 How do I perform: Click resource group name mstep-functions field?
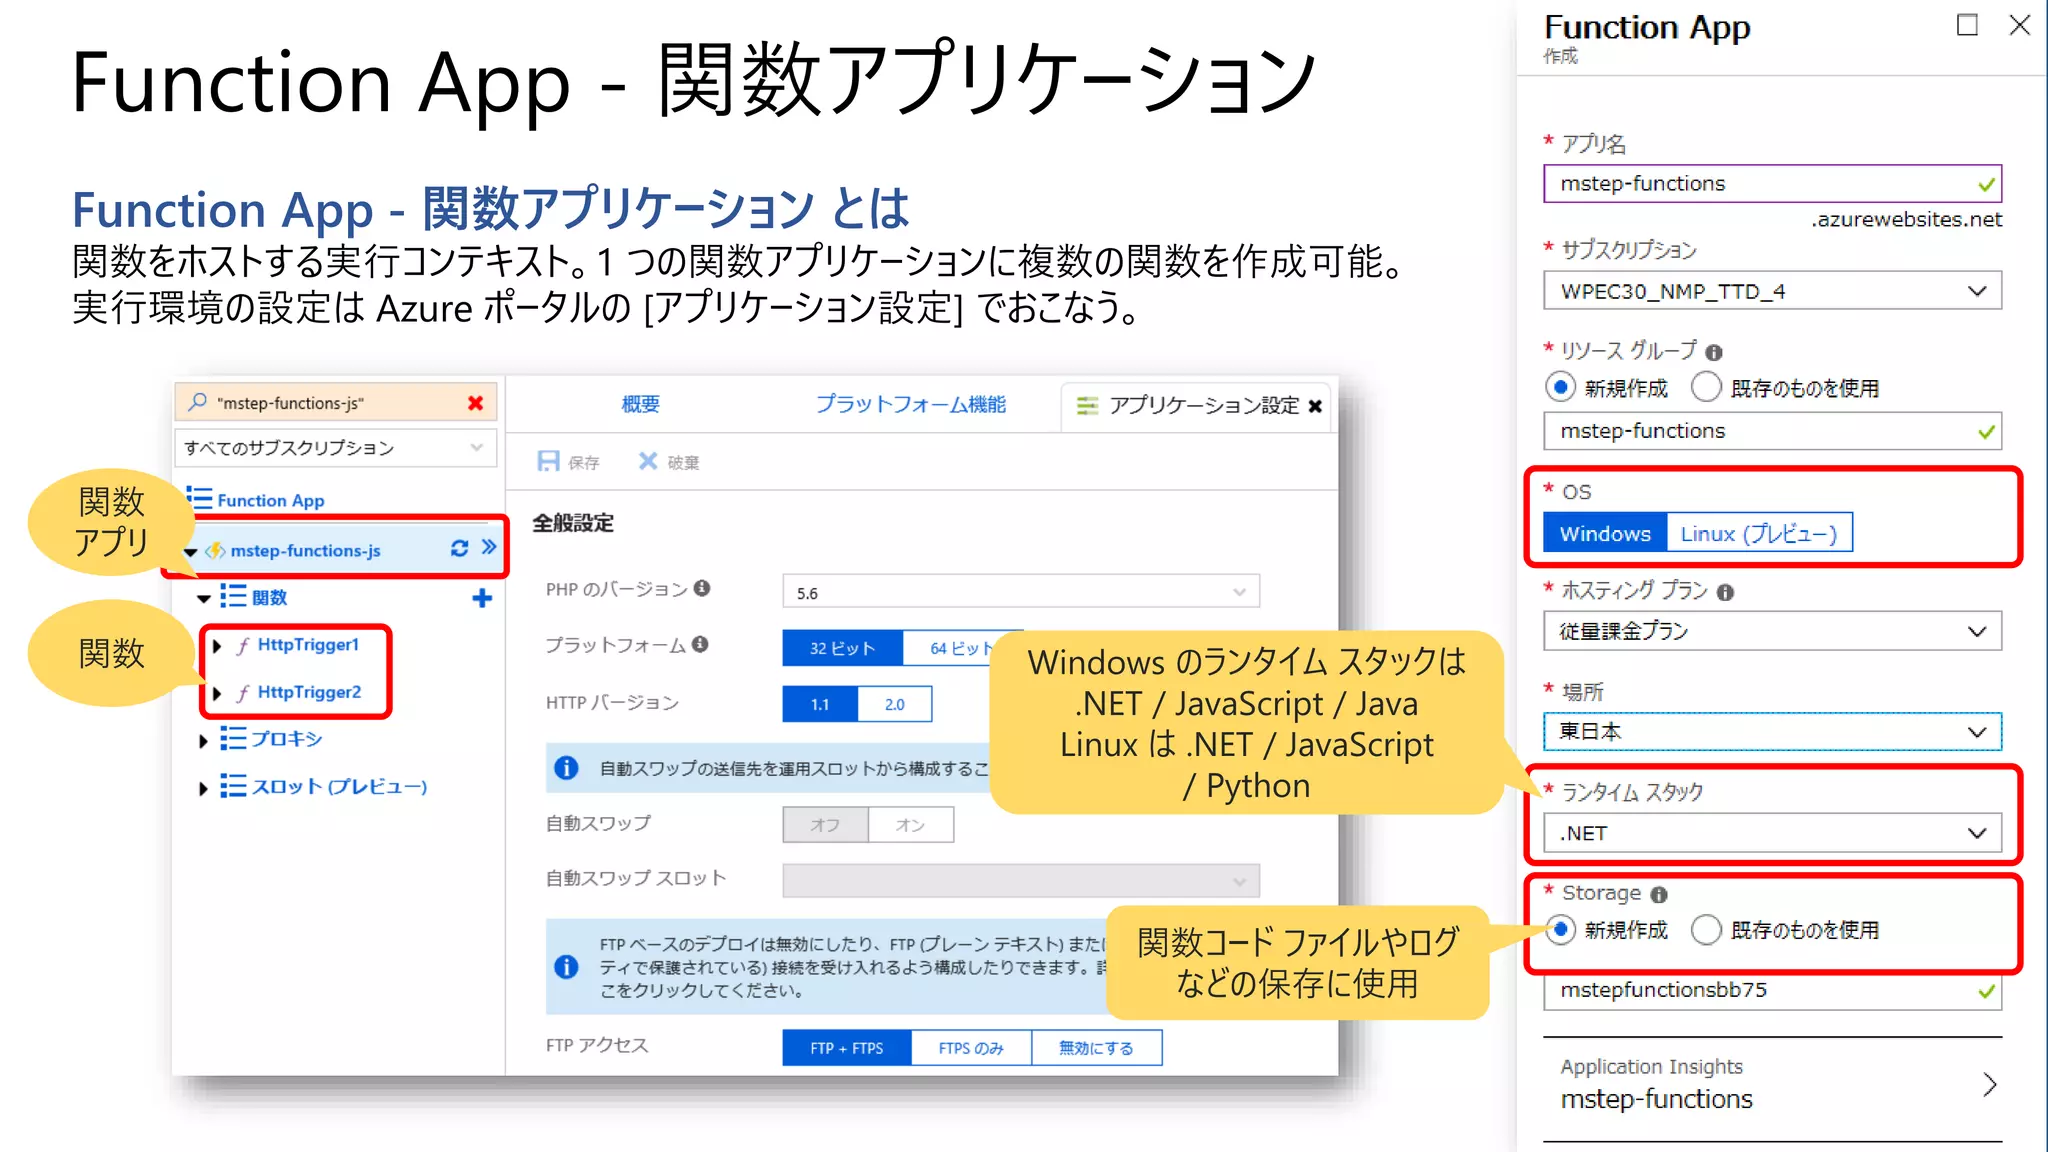[x=1772, y=431]
